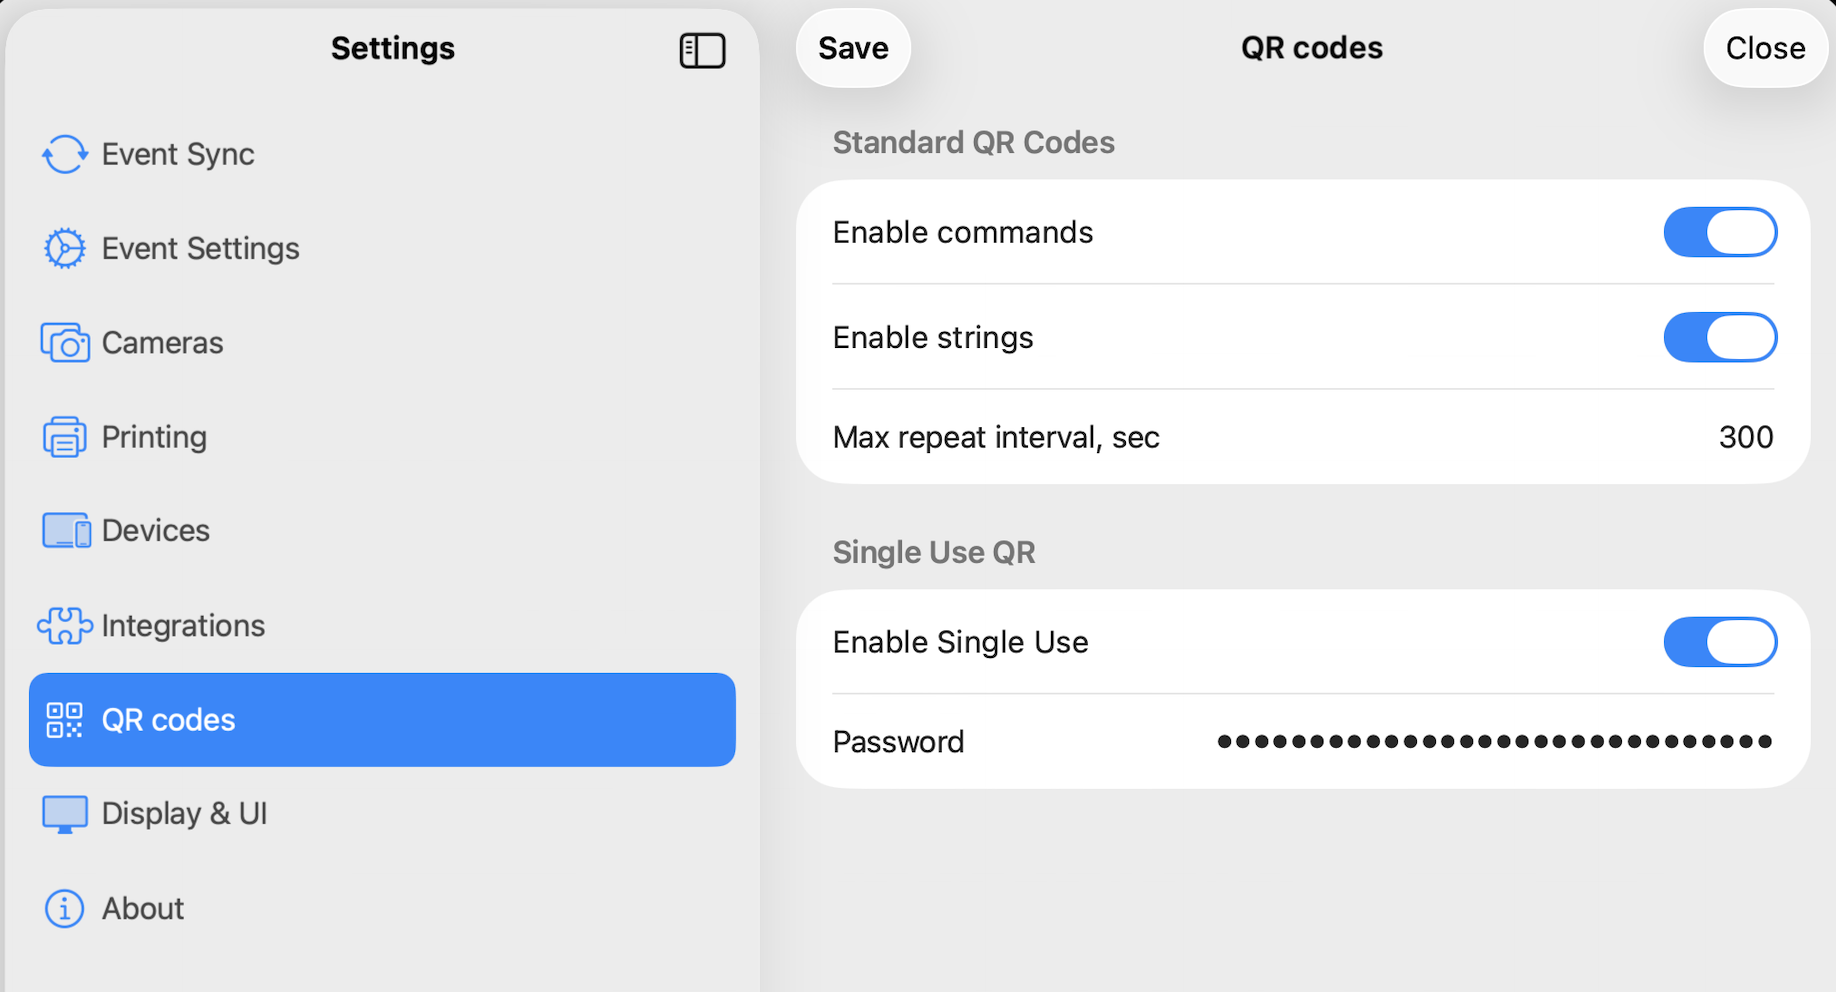1836x992 pixels.
Task: Click the Close button
Action: coord(1765,48)
